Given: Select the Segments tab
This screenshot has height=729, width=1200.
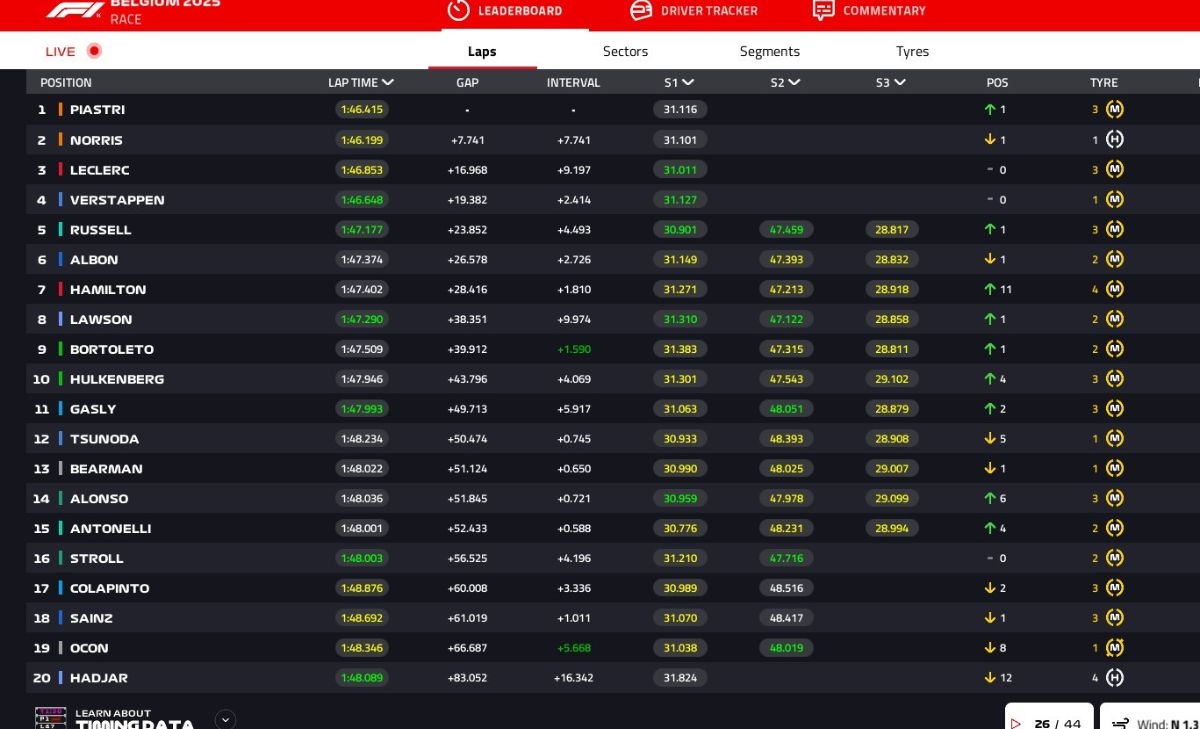Looking at the screenshot, I should point(769,52).
